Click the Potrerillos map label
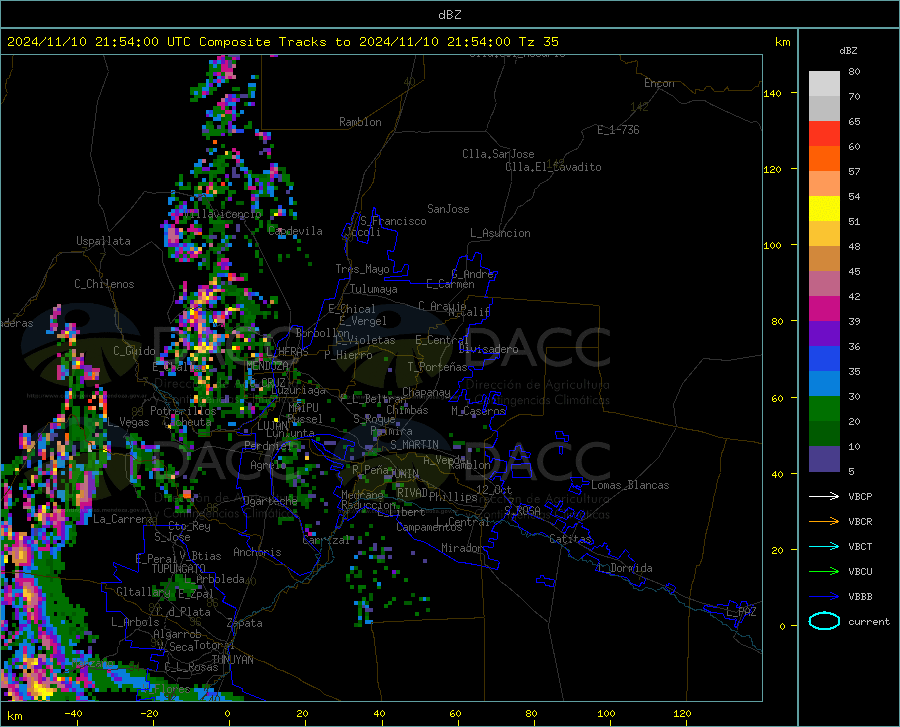 pos(183,411)
